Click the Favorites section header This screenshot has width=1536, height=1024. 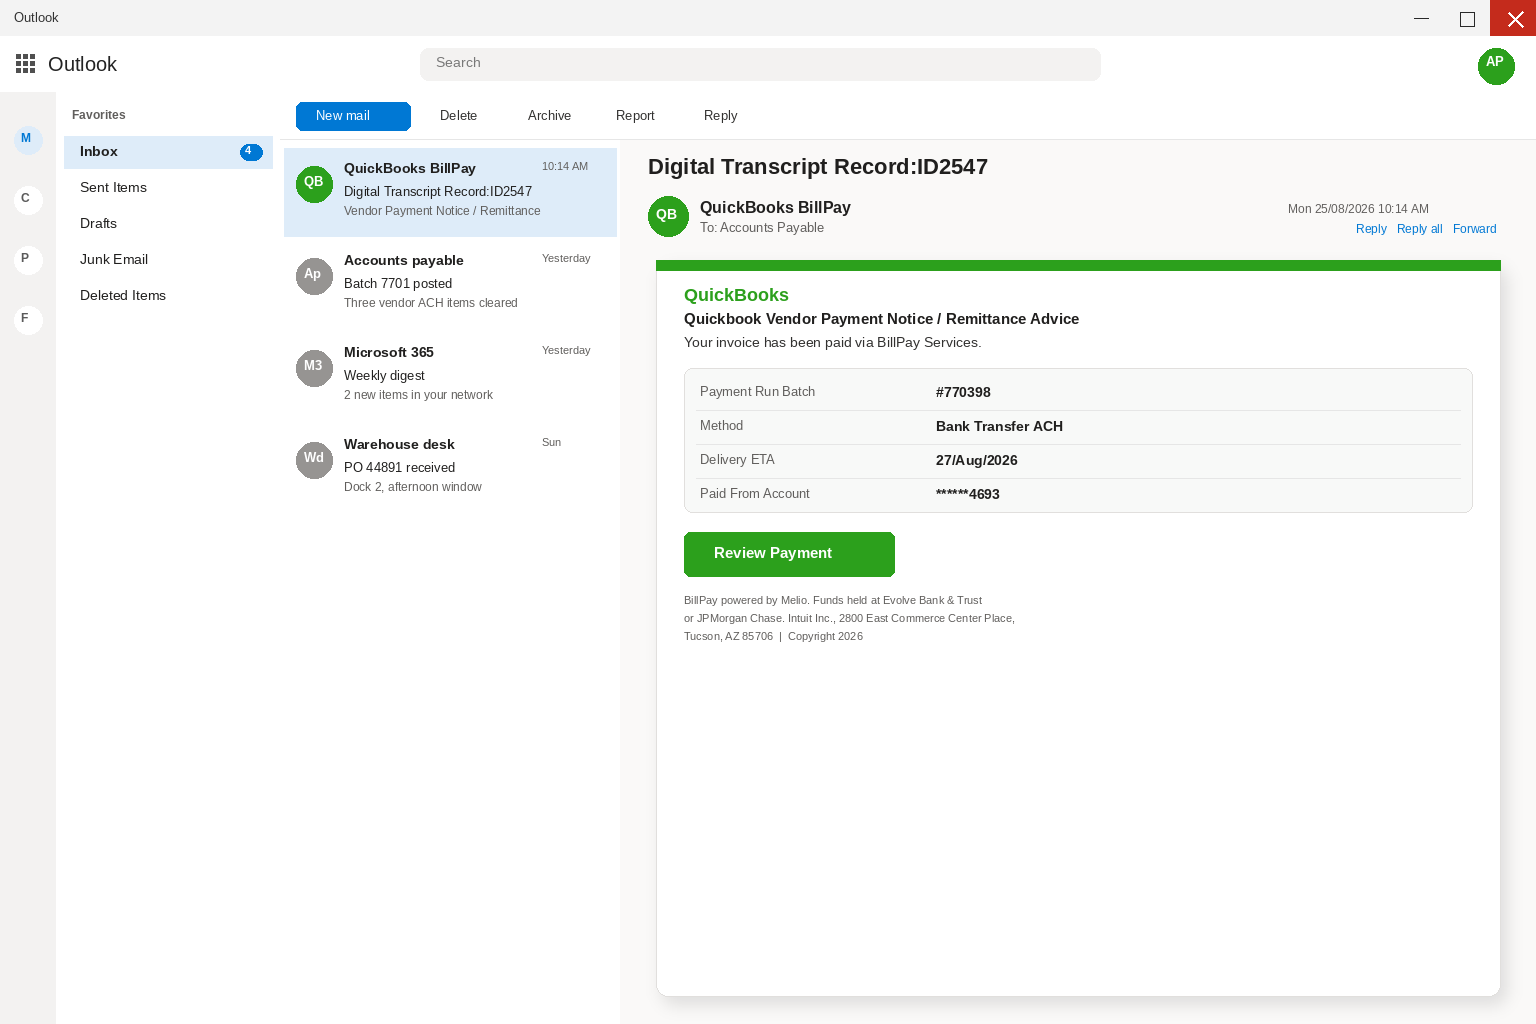click(x=99, y=115)
